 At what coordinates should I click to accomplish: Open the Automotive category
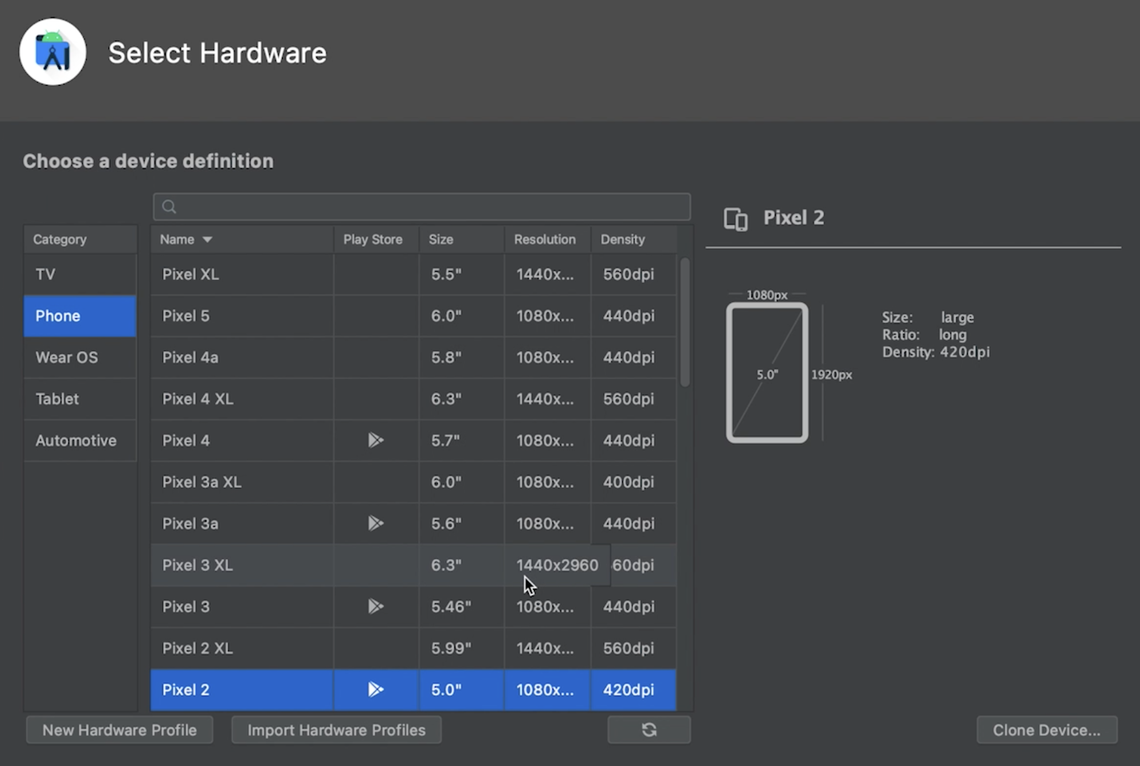[x=80, y=440]
